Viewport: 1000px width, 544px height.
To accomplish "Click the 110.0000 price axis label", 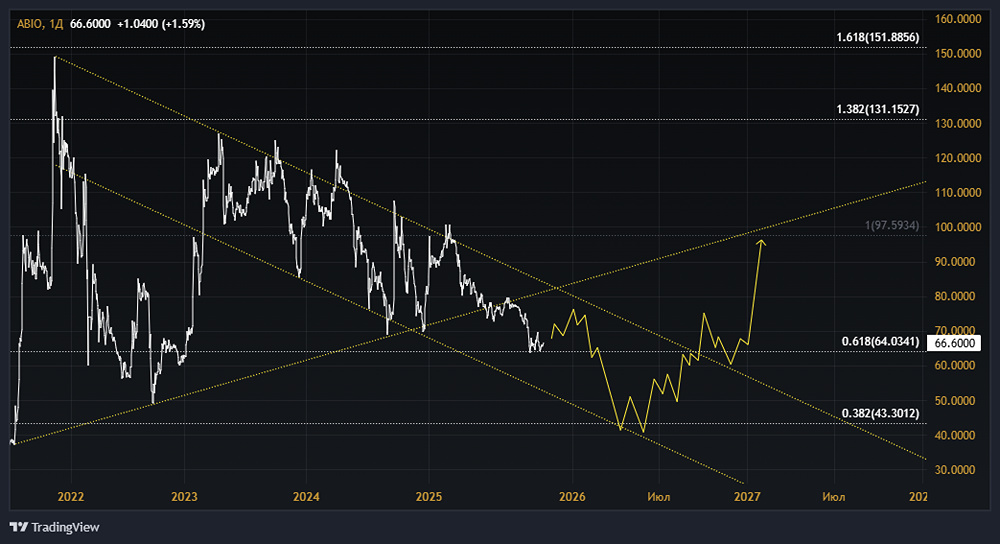I will point(958,192).
